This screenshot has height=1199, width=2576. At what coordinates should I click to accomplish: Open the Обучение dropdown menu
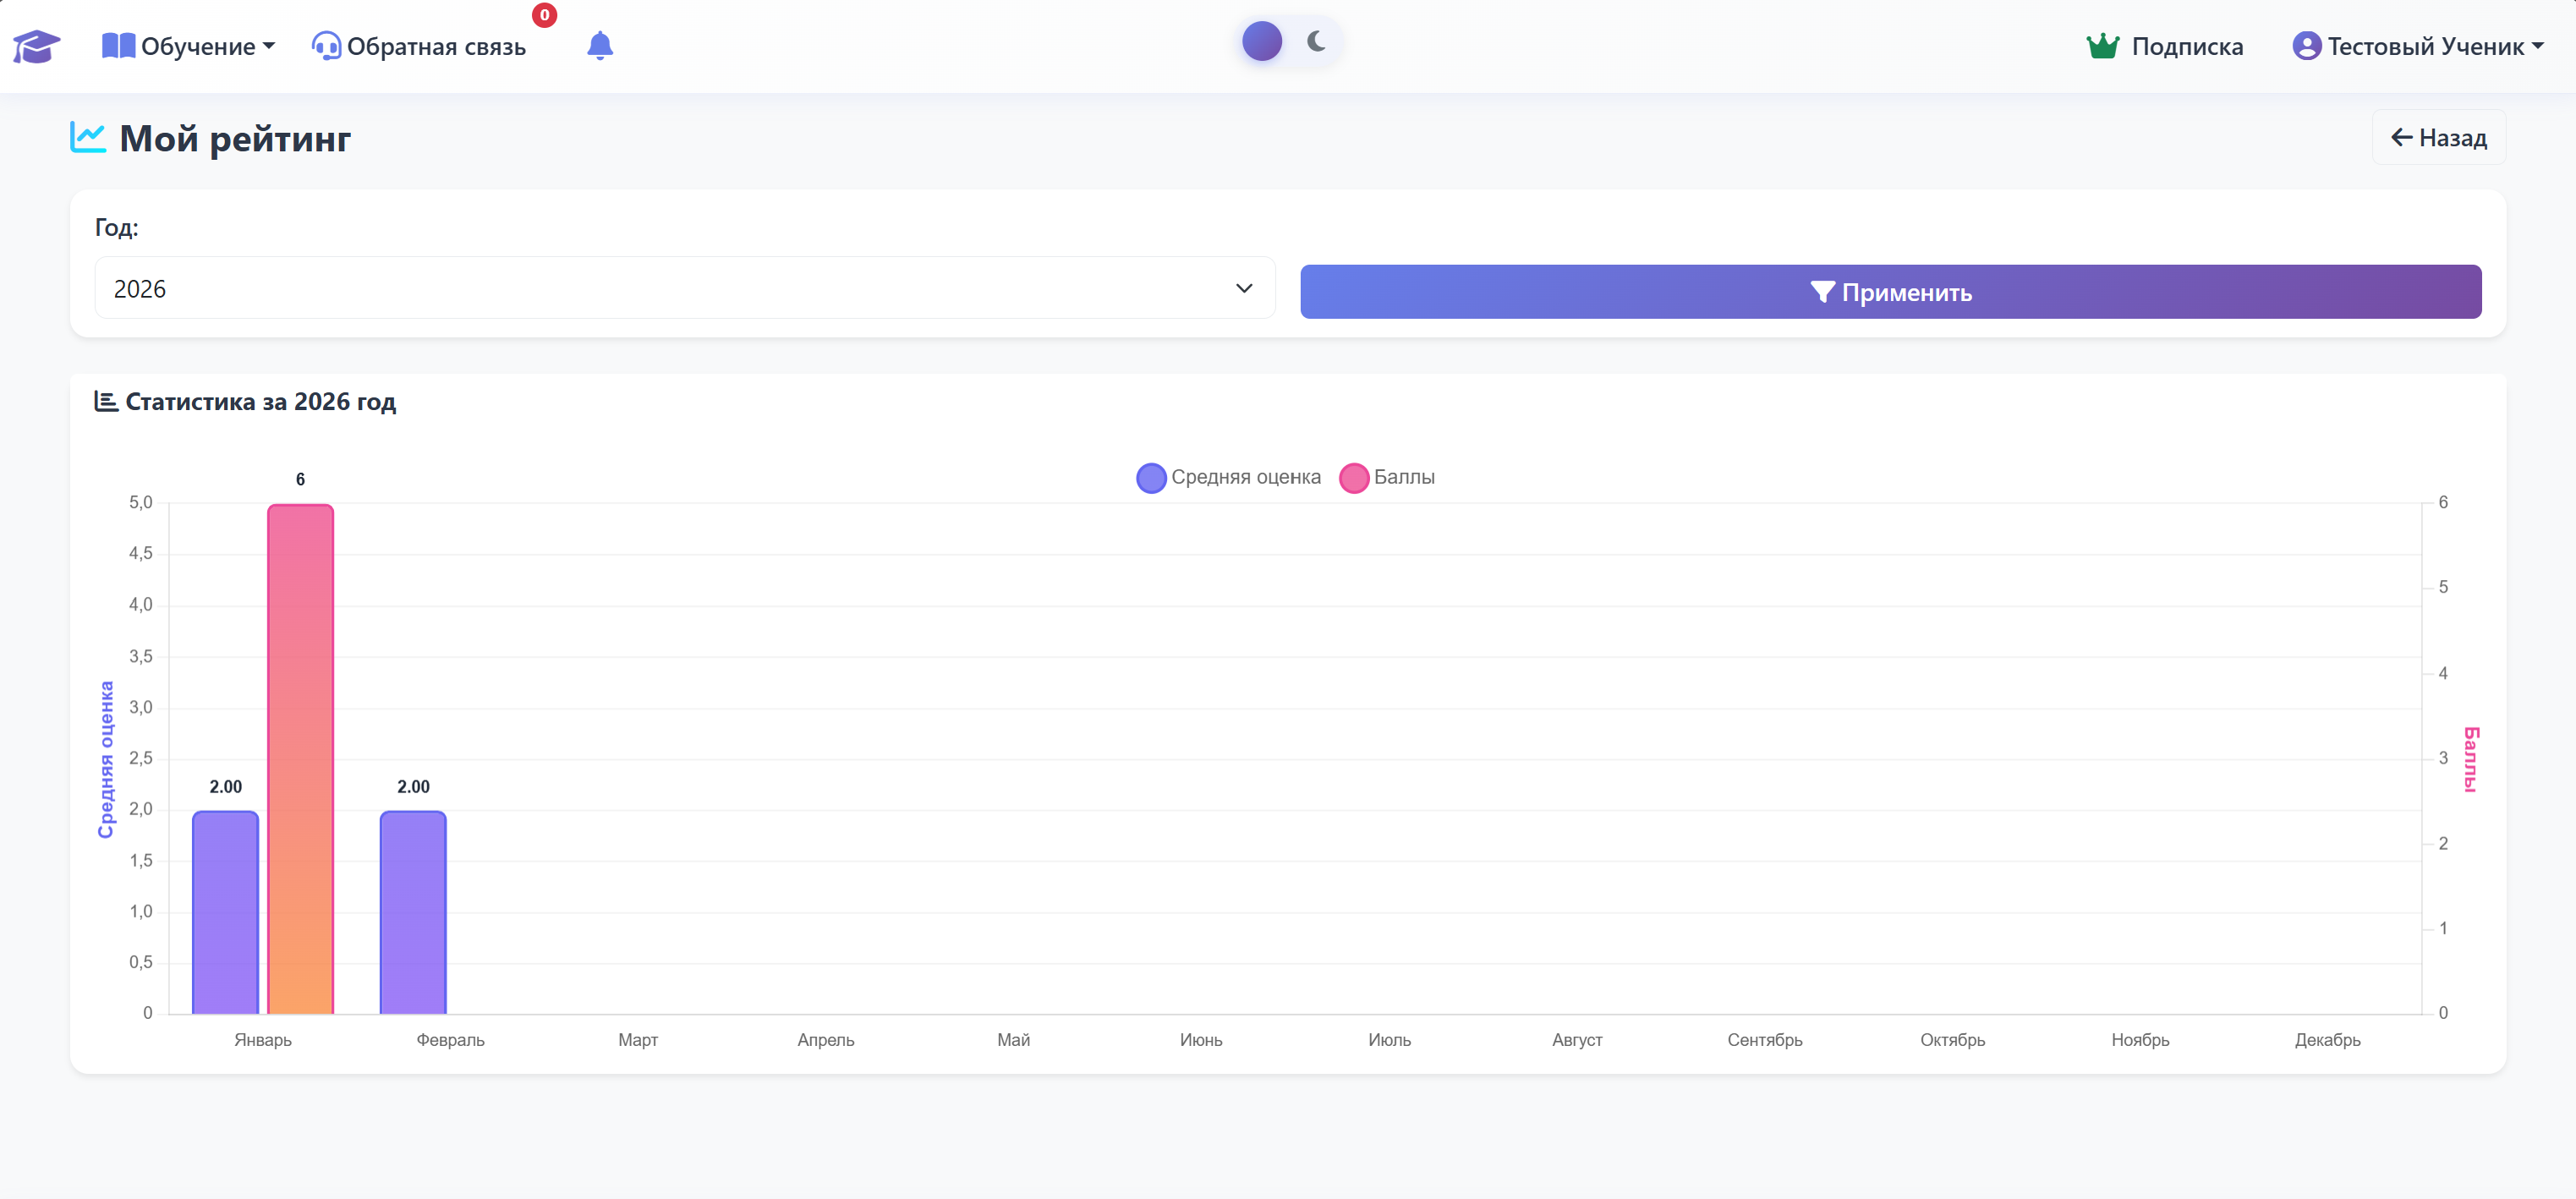pos(188,46)
